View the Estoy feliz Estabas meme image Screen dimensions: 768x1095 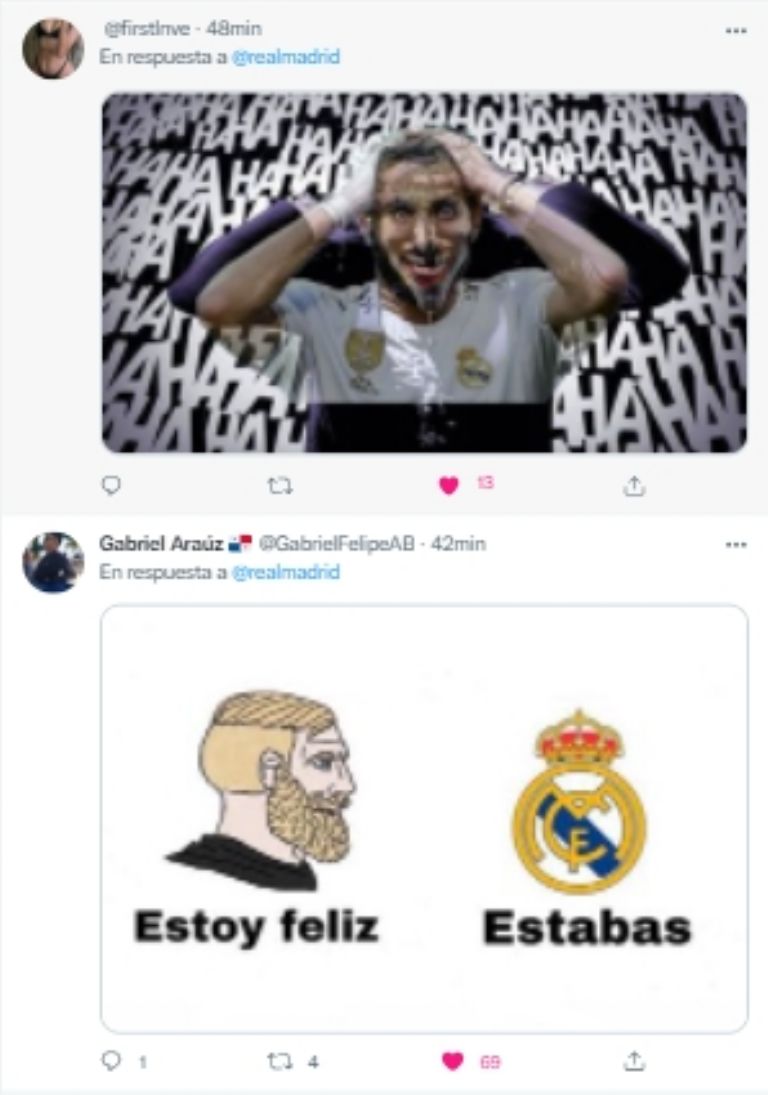pyautogui.click(x=424, y=818)
